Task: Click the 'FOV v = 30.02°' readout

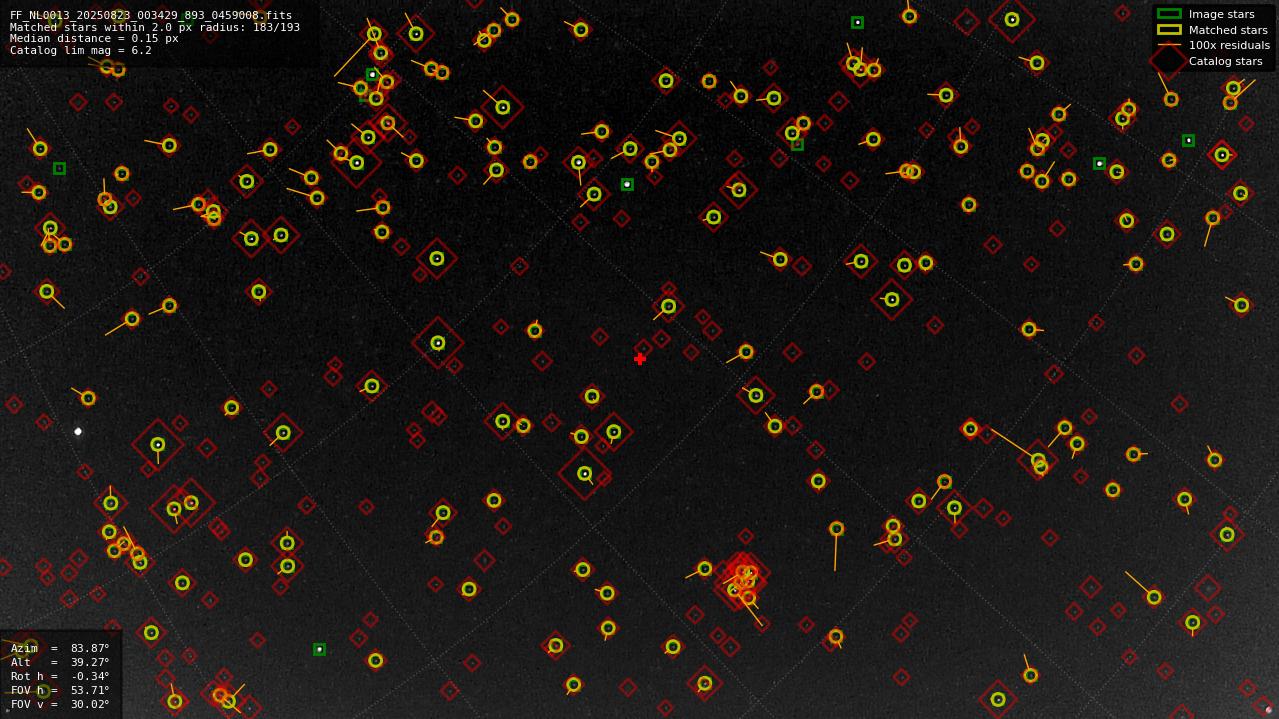Action: [x=60, y=704]
